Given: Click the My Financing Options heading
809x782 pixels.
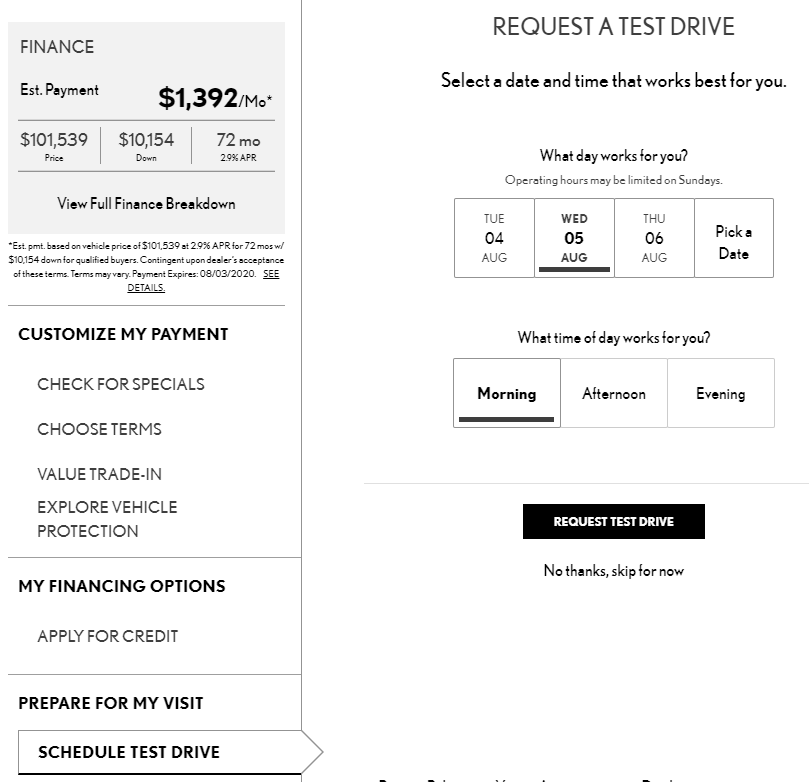Looking at the screenshot, I should click(121, 586).
